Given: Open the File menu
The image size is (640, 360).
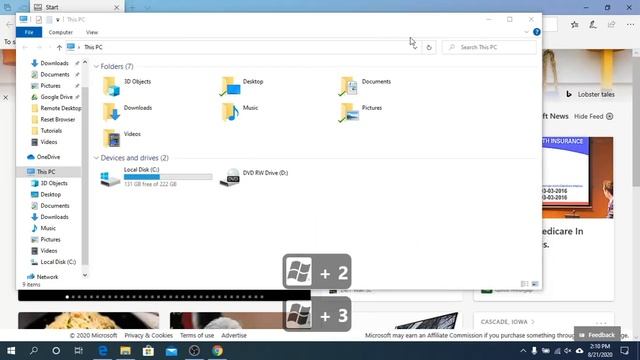Looking at the screenshot, I should 29,32.
